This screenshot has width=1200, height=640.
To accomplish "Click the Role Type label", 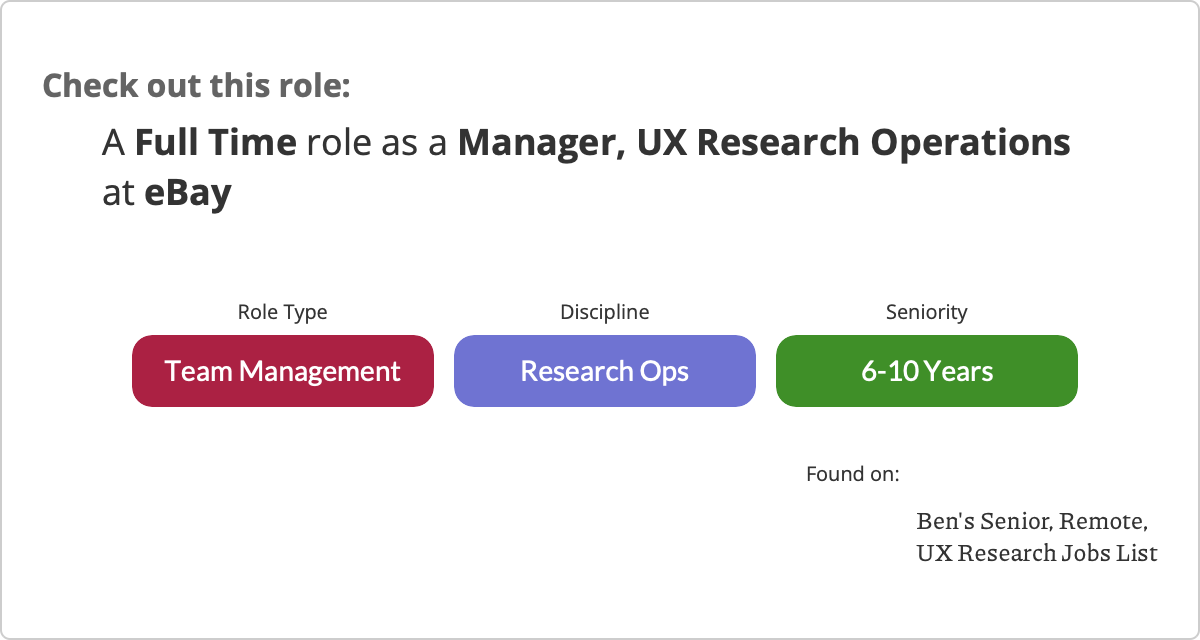I will point(282,312).
